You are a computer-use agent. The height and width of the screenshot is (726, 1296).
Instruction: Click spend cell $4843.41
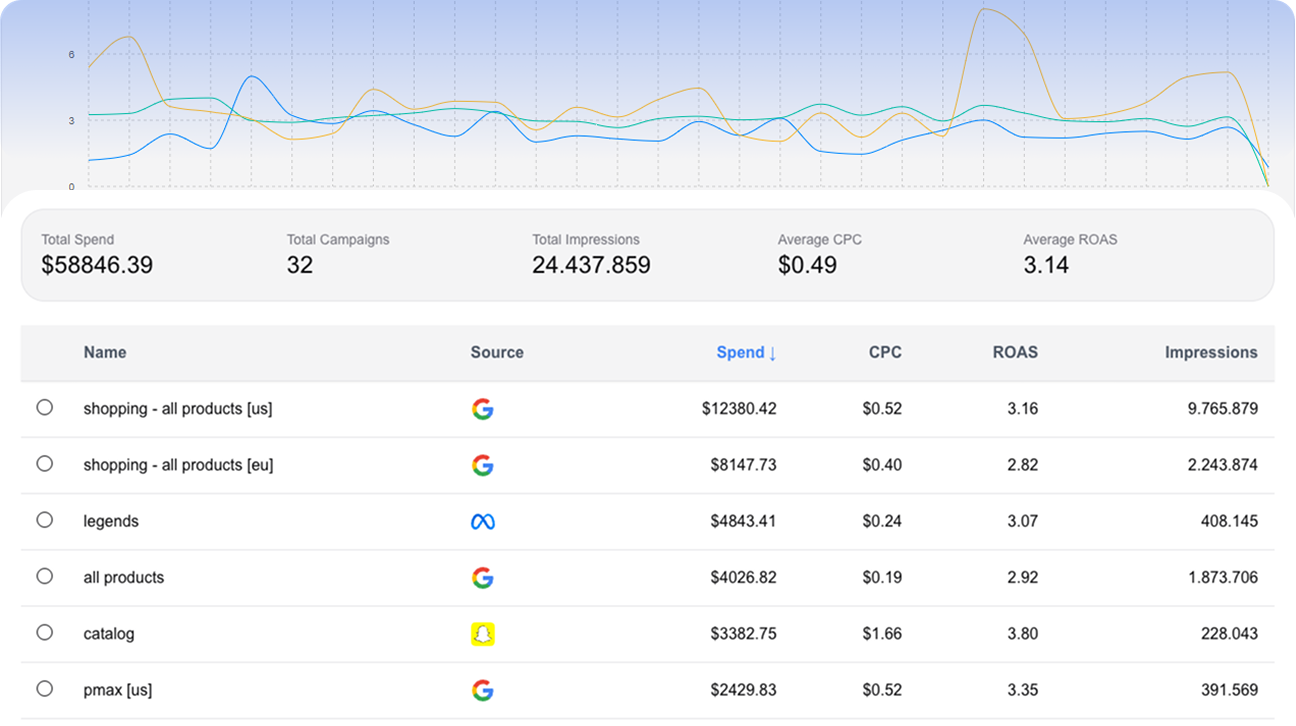pyautogui.click(x=743, y=521)
